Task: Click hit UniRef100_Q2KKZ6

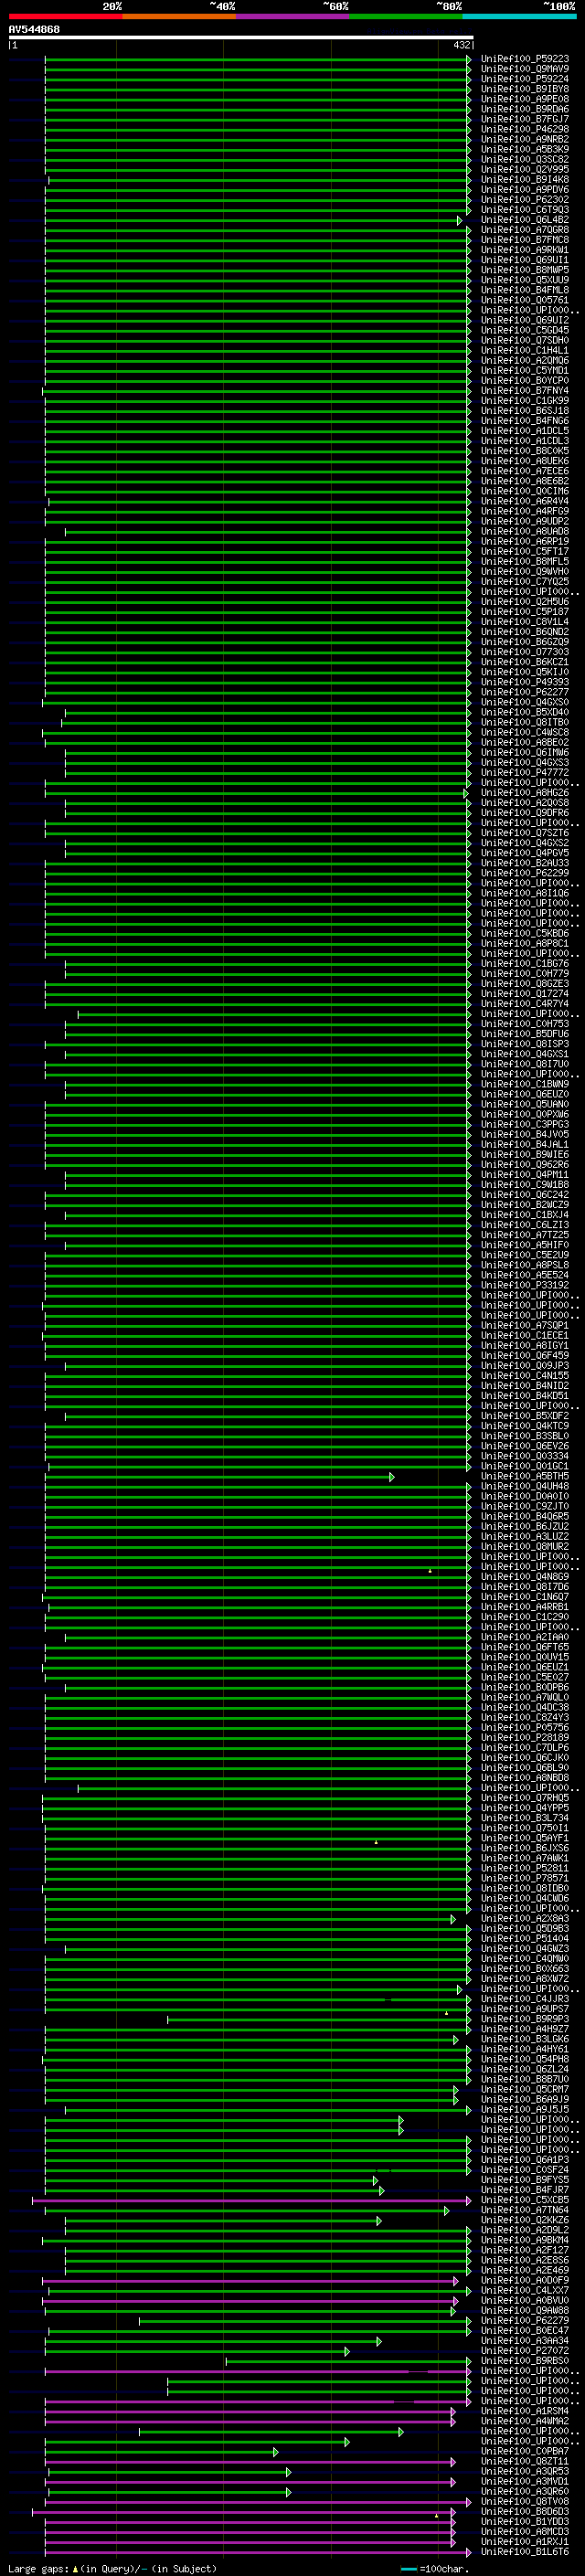Action: coord(525,2220)
